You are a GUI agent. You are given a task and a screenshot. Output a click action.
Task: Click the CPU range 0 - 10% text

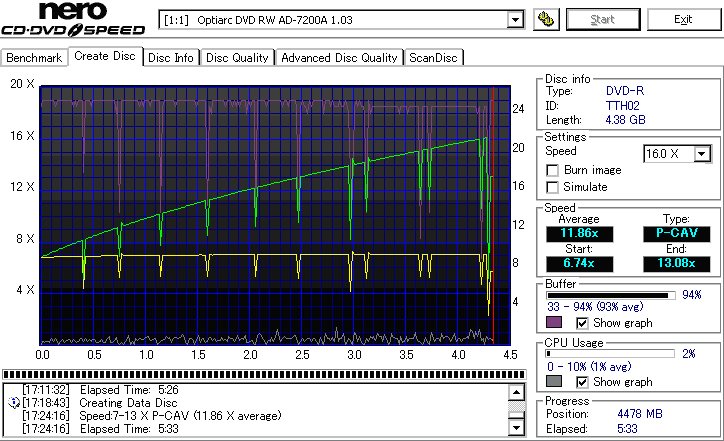tap(589, 367)
